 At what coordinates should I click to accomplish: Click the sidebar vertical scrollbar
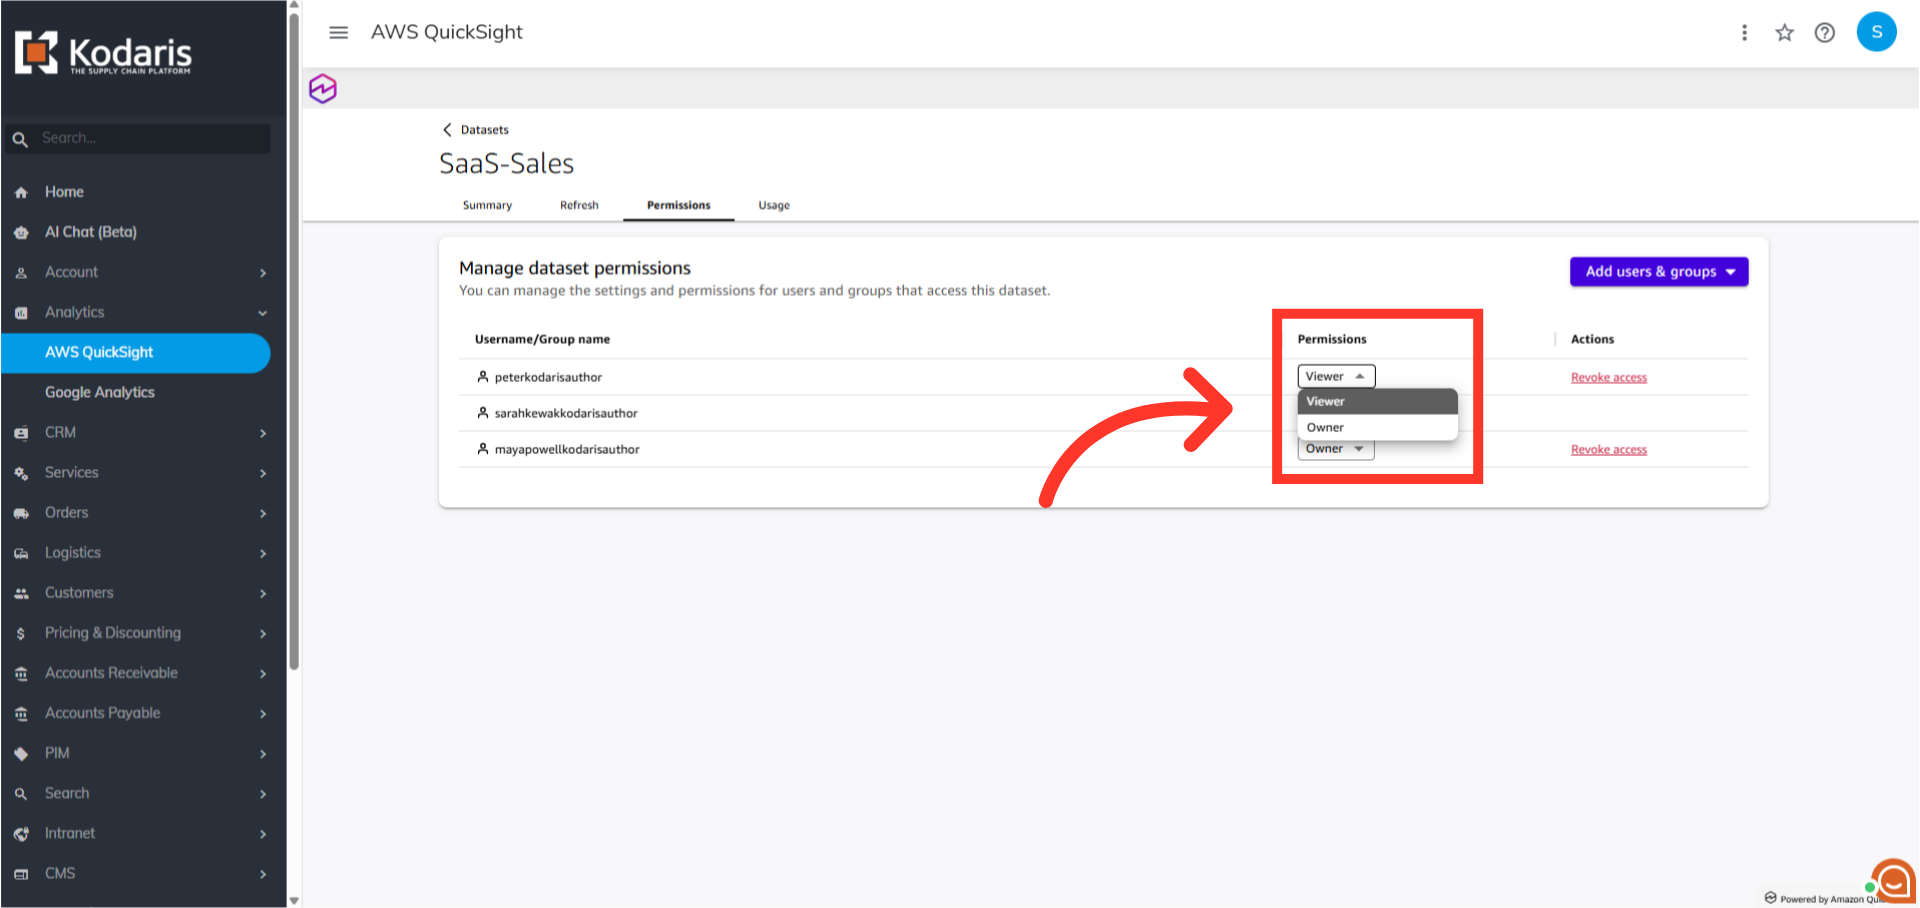tap(294, 340)
